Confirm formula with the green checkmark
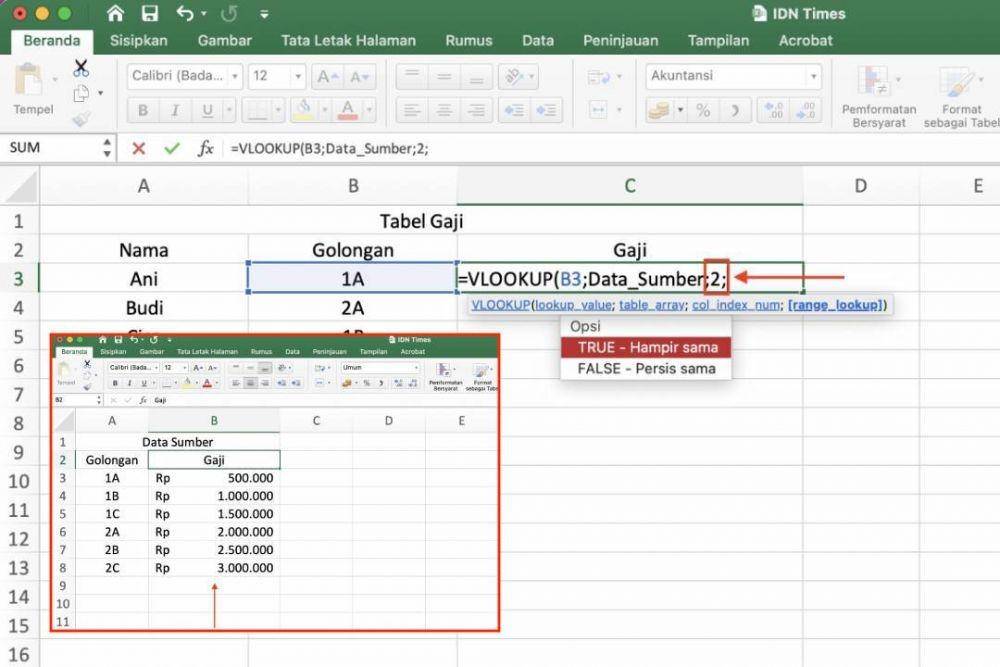Viewport: 1000px width, 667px height. (172, 149)
